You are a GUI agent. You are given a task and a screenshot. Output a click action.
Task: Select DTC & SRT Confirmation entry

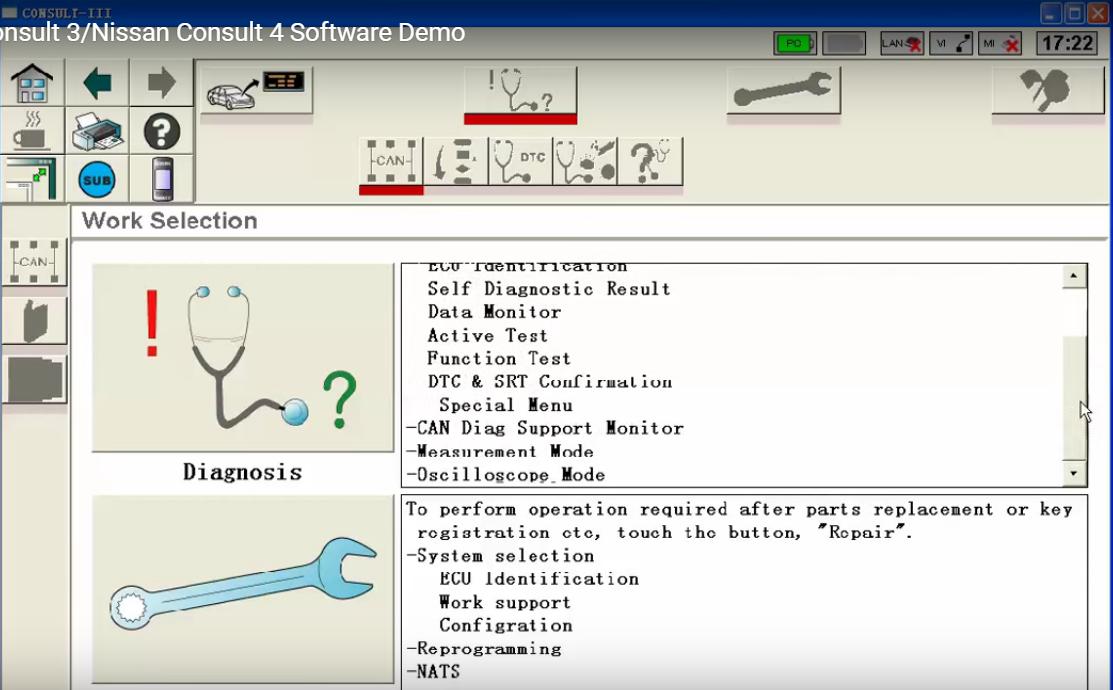click(550, 382)
